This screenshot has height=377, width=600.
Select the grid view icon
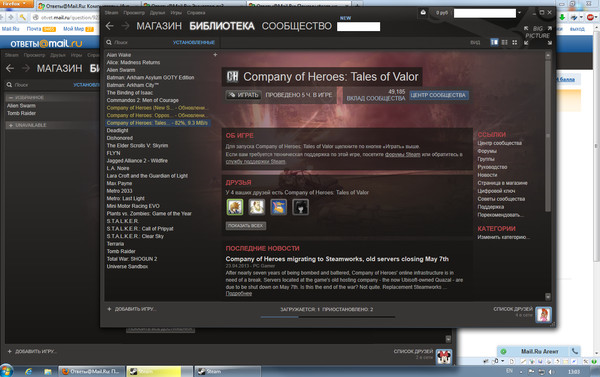[515, 42]
